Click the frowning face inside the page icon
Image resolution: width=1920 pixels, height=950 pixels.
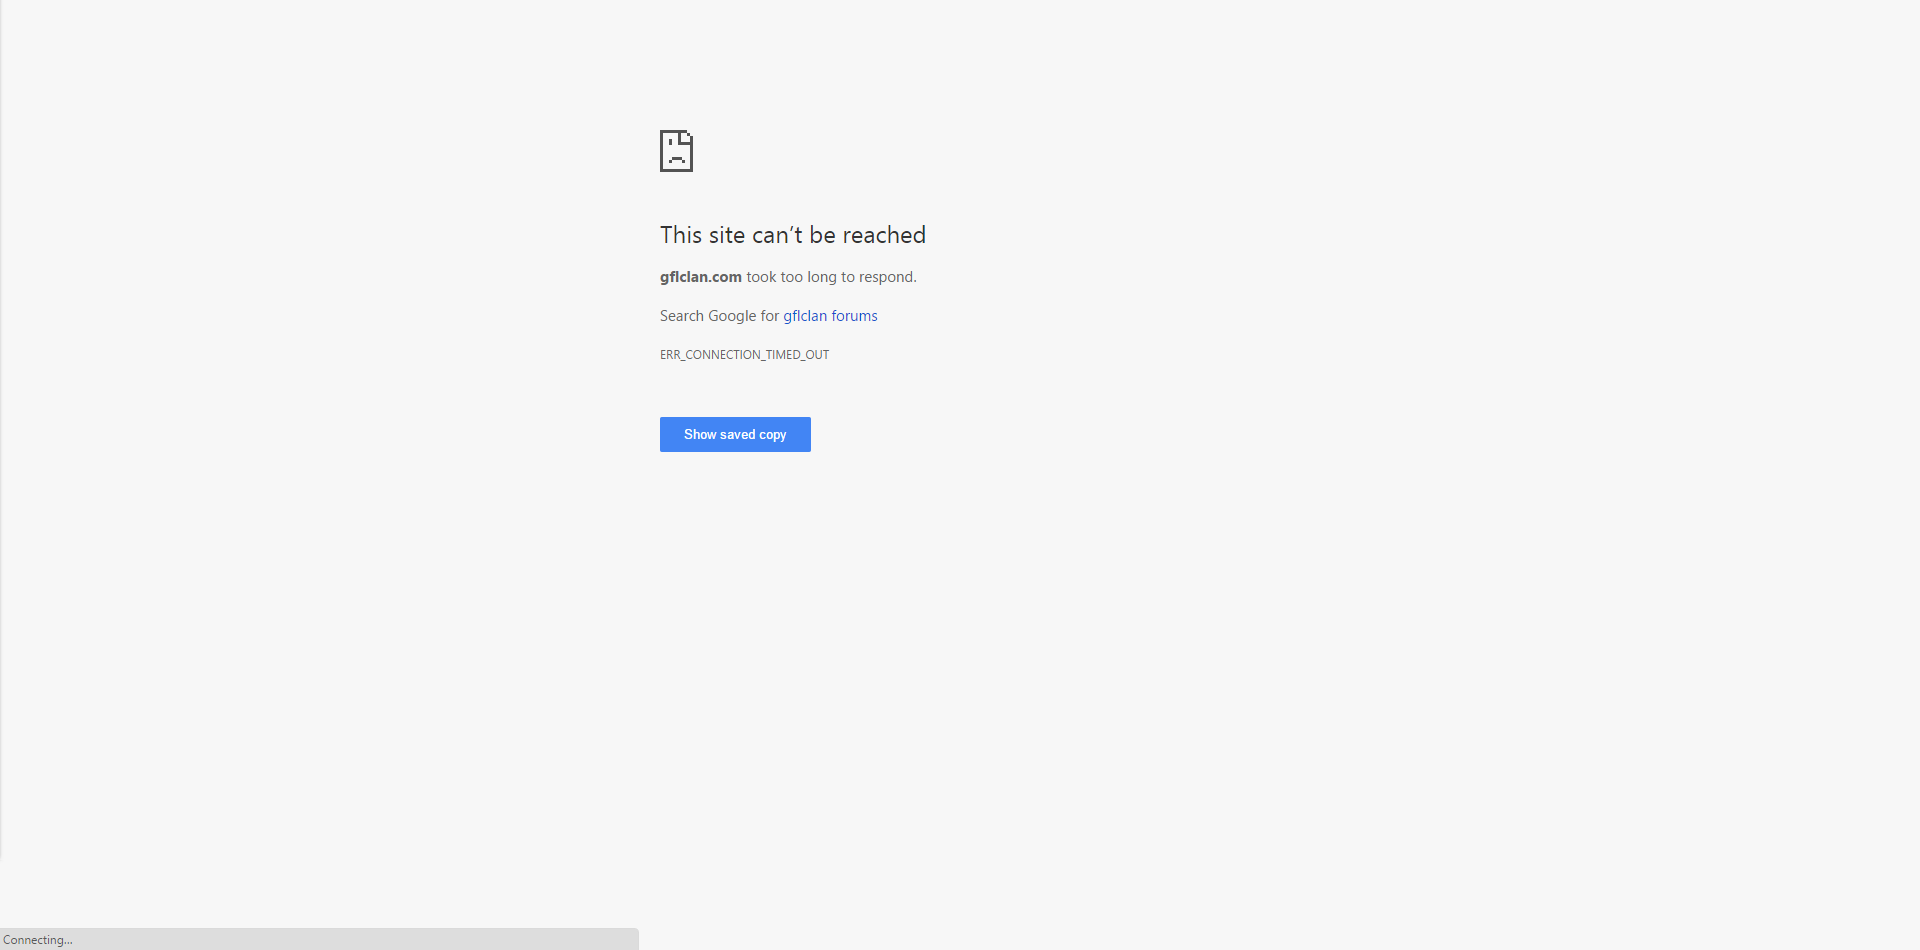(x=676, y=156)
